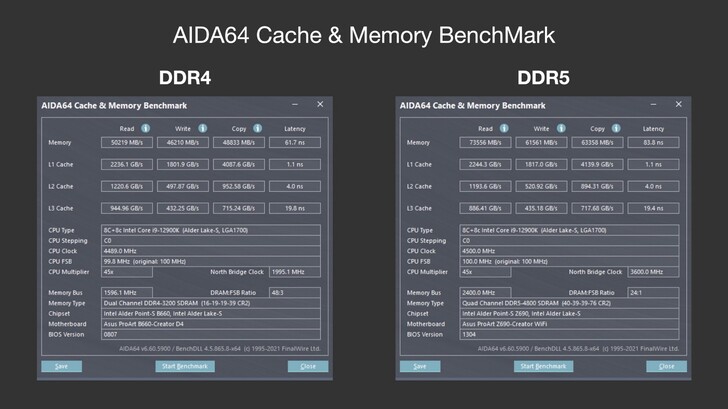Select Memory Write value 61561 MB/s
728x409 pixels.
541,143
